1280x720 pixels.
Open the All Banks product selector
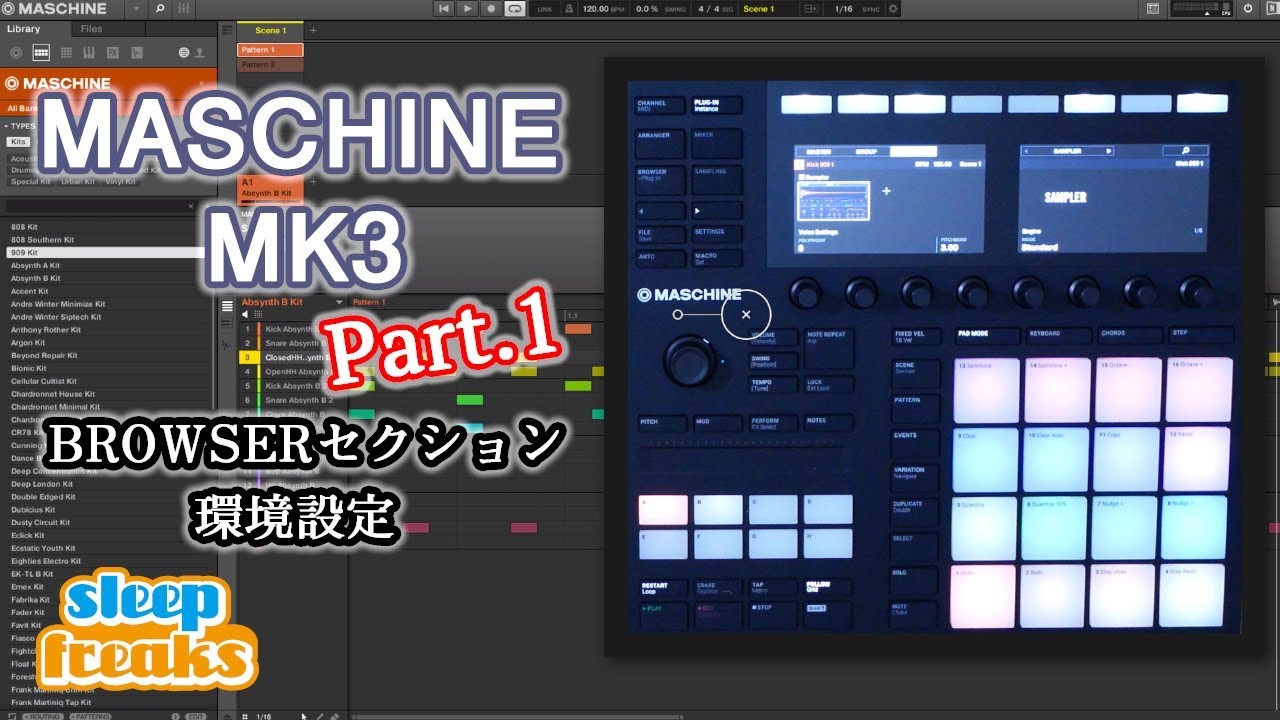point(24,108)
